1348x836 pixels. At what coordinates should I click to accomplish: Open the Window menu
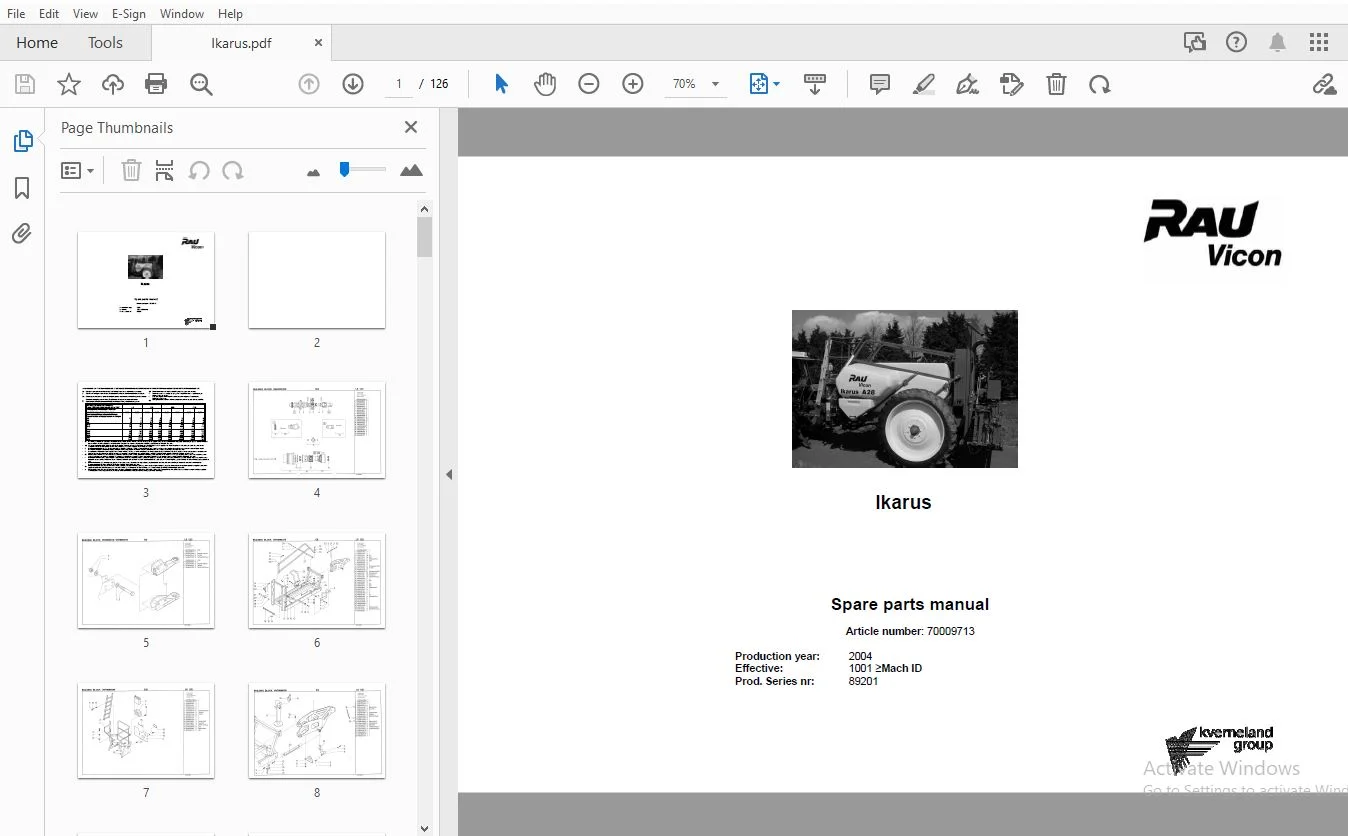(182, 14)
